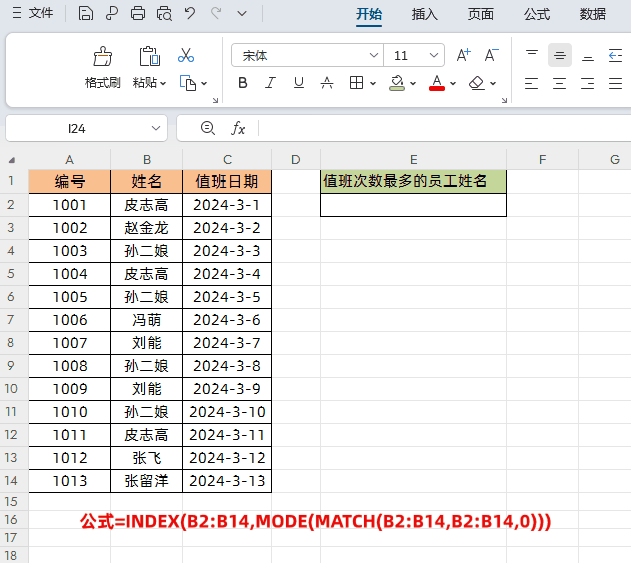The image size is (631, 563).
Task: Open the Copy options dropdown arrow
Action: pos(204,83)
